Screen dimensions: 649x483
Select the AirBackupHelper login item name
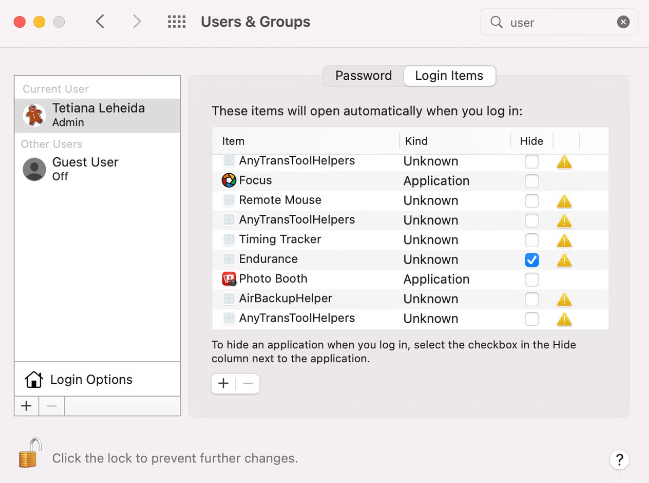point(286,298)
